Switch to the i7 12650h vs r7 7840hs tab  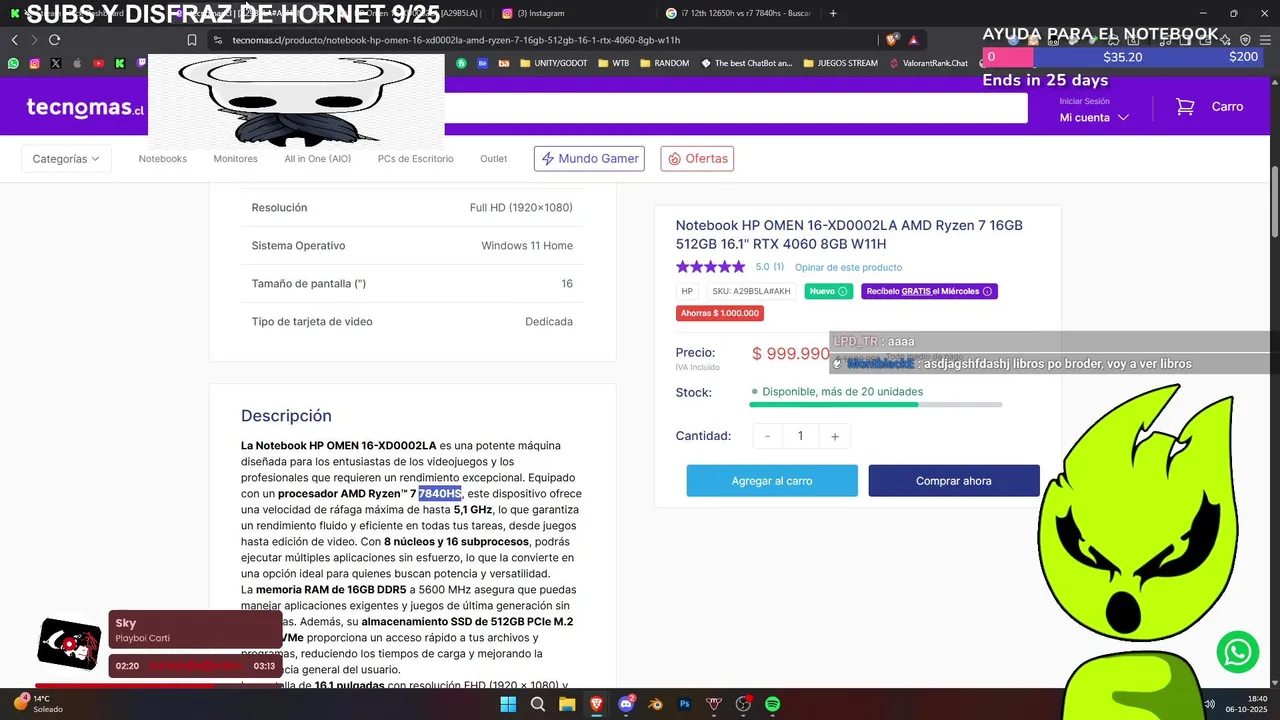coord(737,13)
